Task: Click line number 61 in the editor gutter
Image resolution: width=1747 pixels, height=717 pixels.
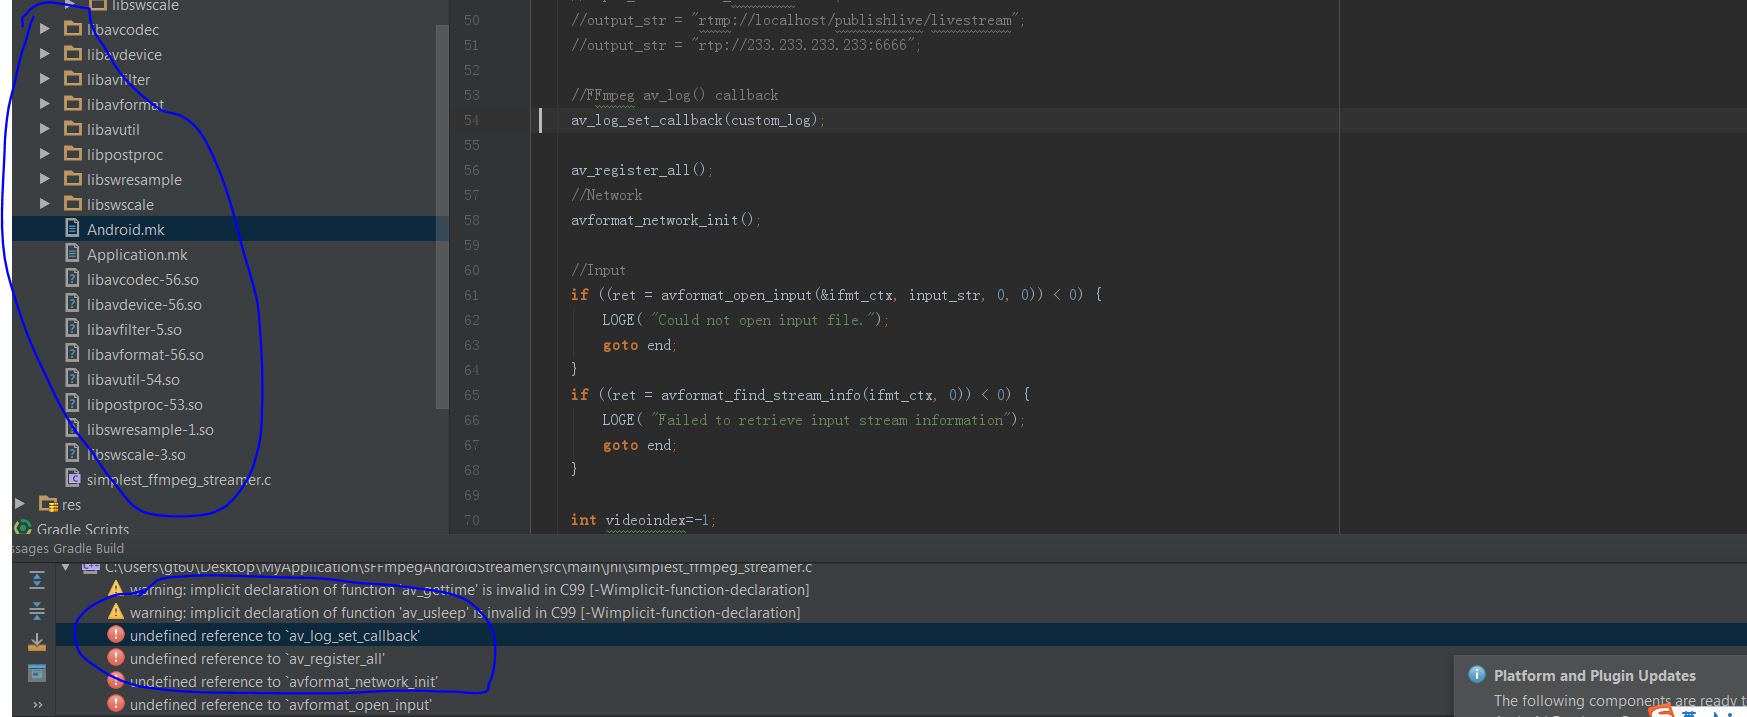Action: [471, 295]
